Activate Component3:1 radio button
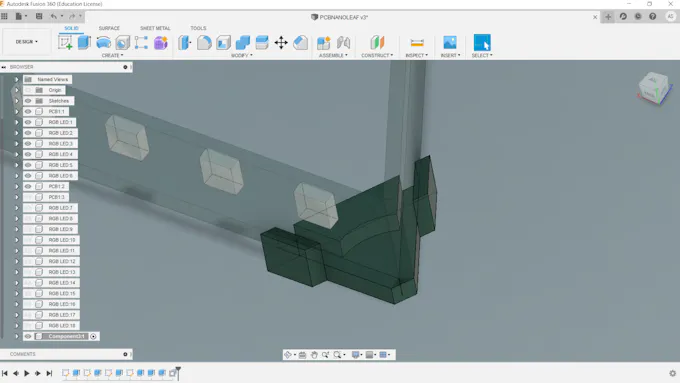This screenshot has height=383, width=680. (93, 336)
